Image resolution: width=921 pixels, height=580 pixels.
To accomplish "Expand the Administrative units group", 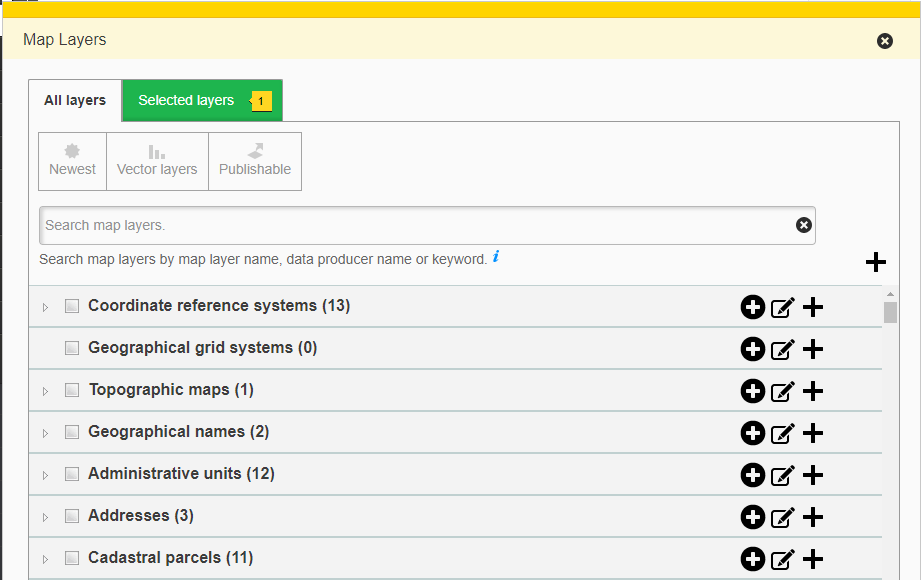I will point(45,474).
